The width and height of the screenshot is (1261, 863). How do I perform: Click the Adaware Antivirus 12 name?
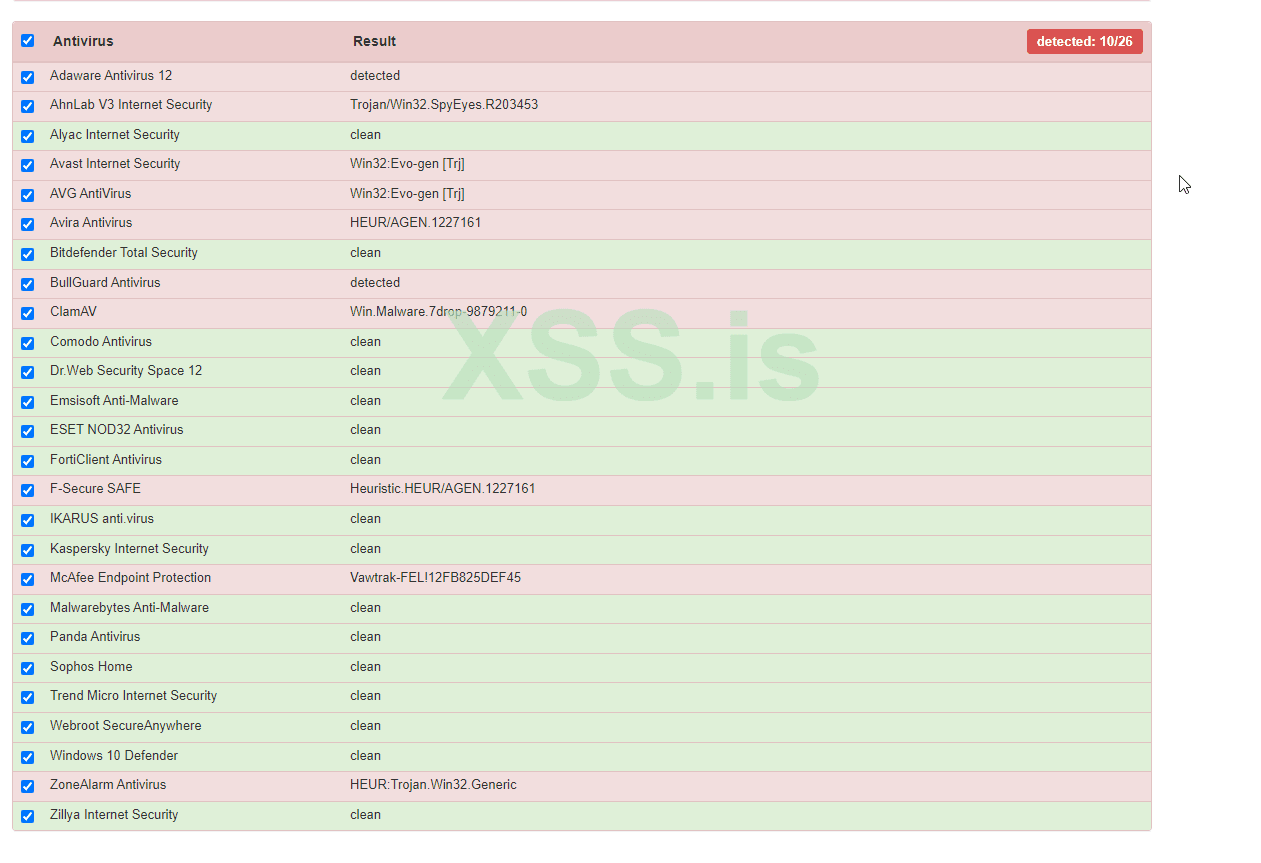click(111, 76)
